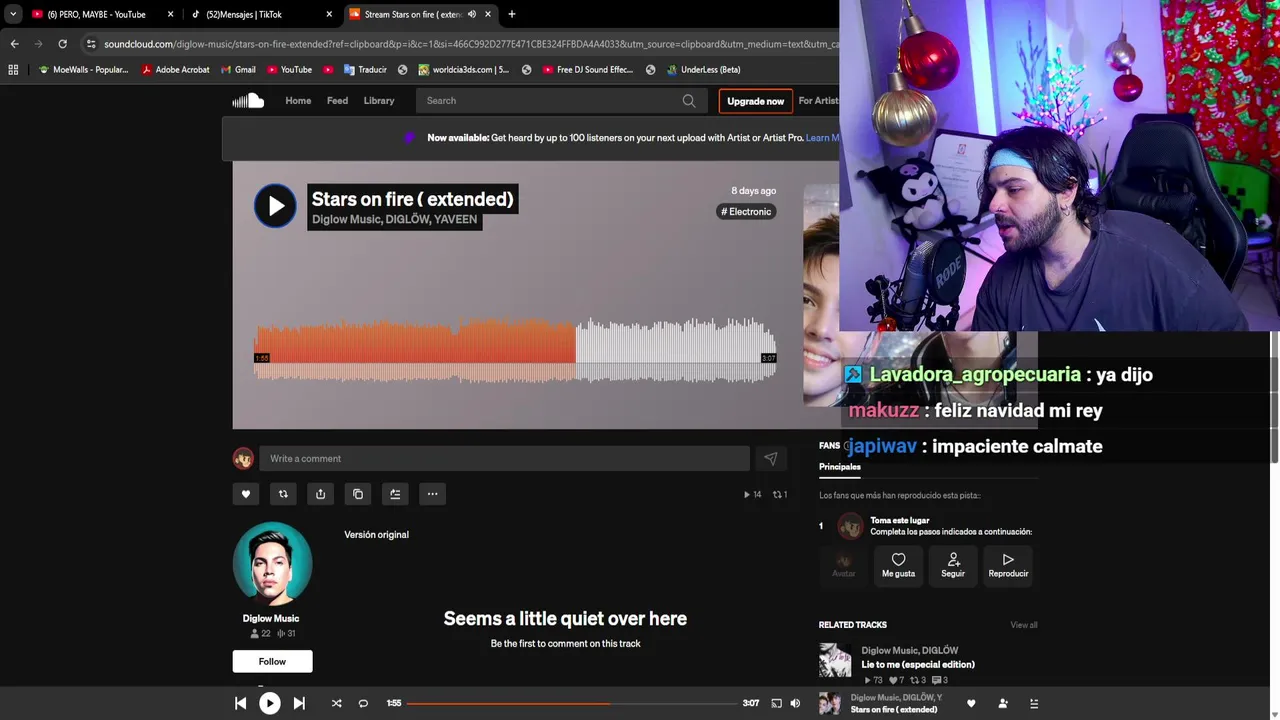Seek using the bottom player progress bar
Screen dimensions: 1280x720
point(572,703)
